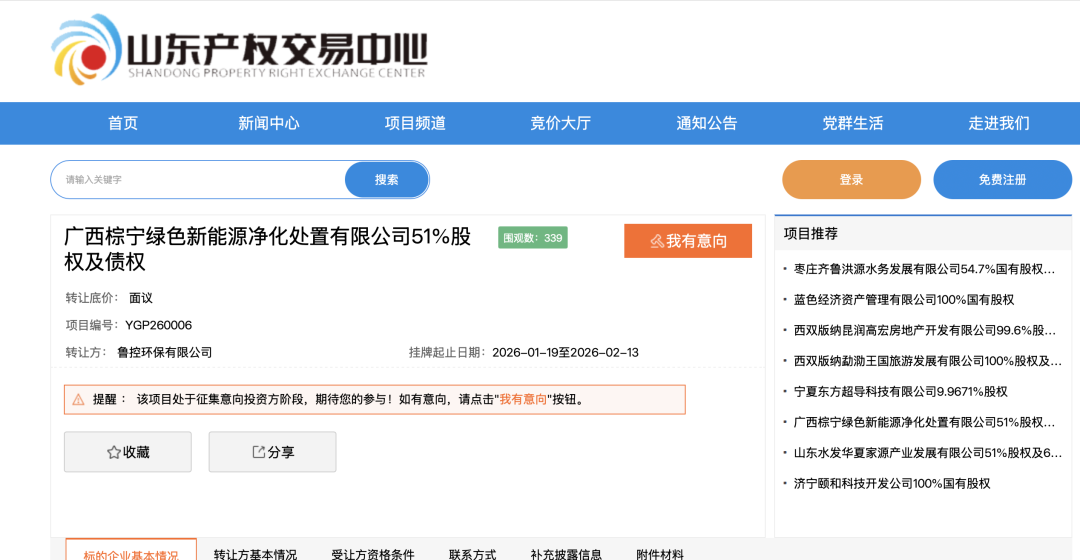Click the warning triangle icon in 提醒 banner
Viewport: 1080px width, 560px height.
click(x=79, y=400)
